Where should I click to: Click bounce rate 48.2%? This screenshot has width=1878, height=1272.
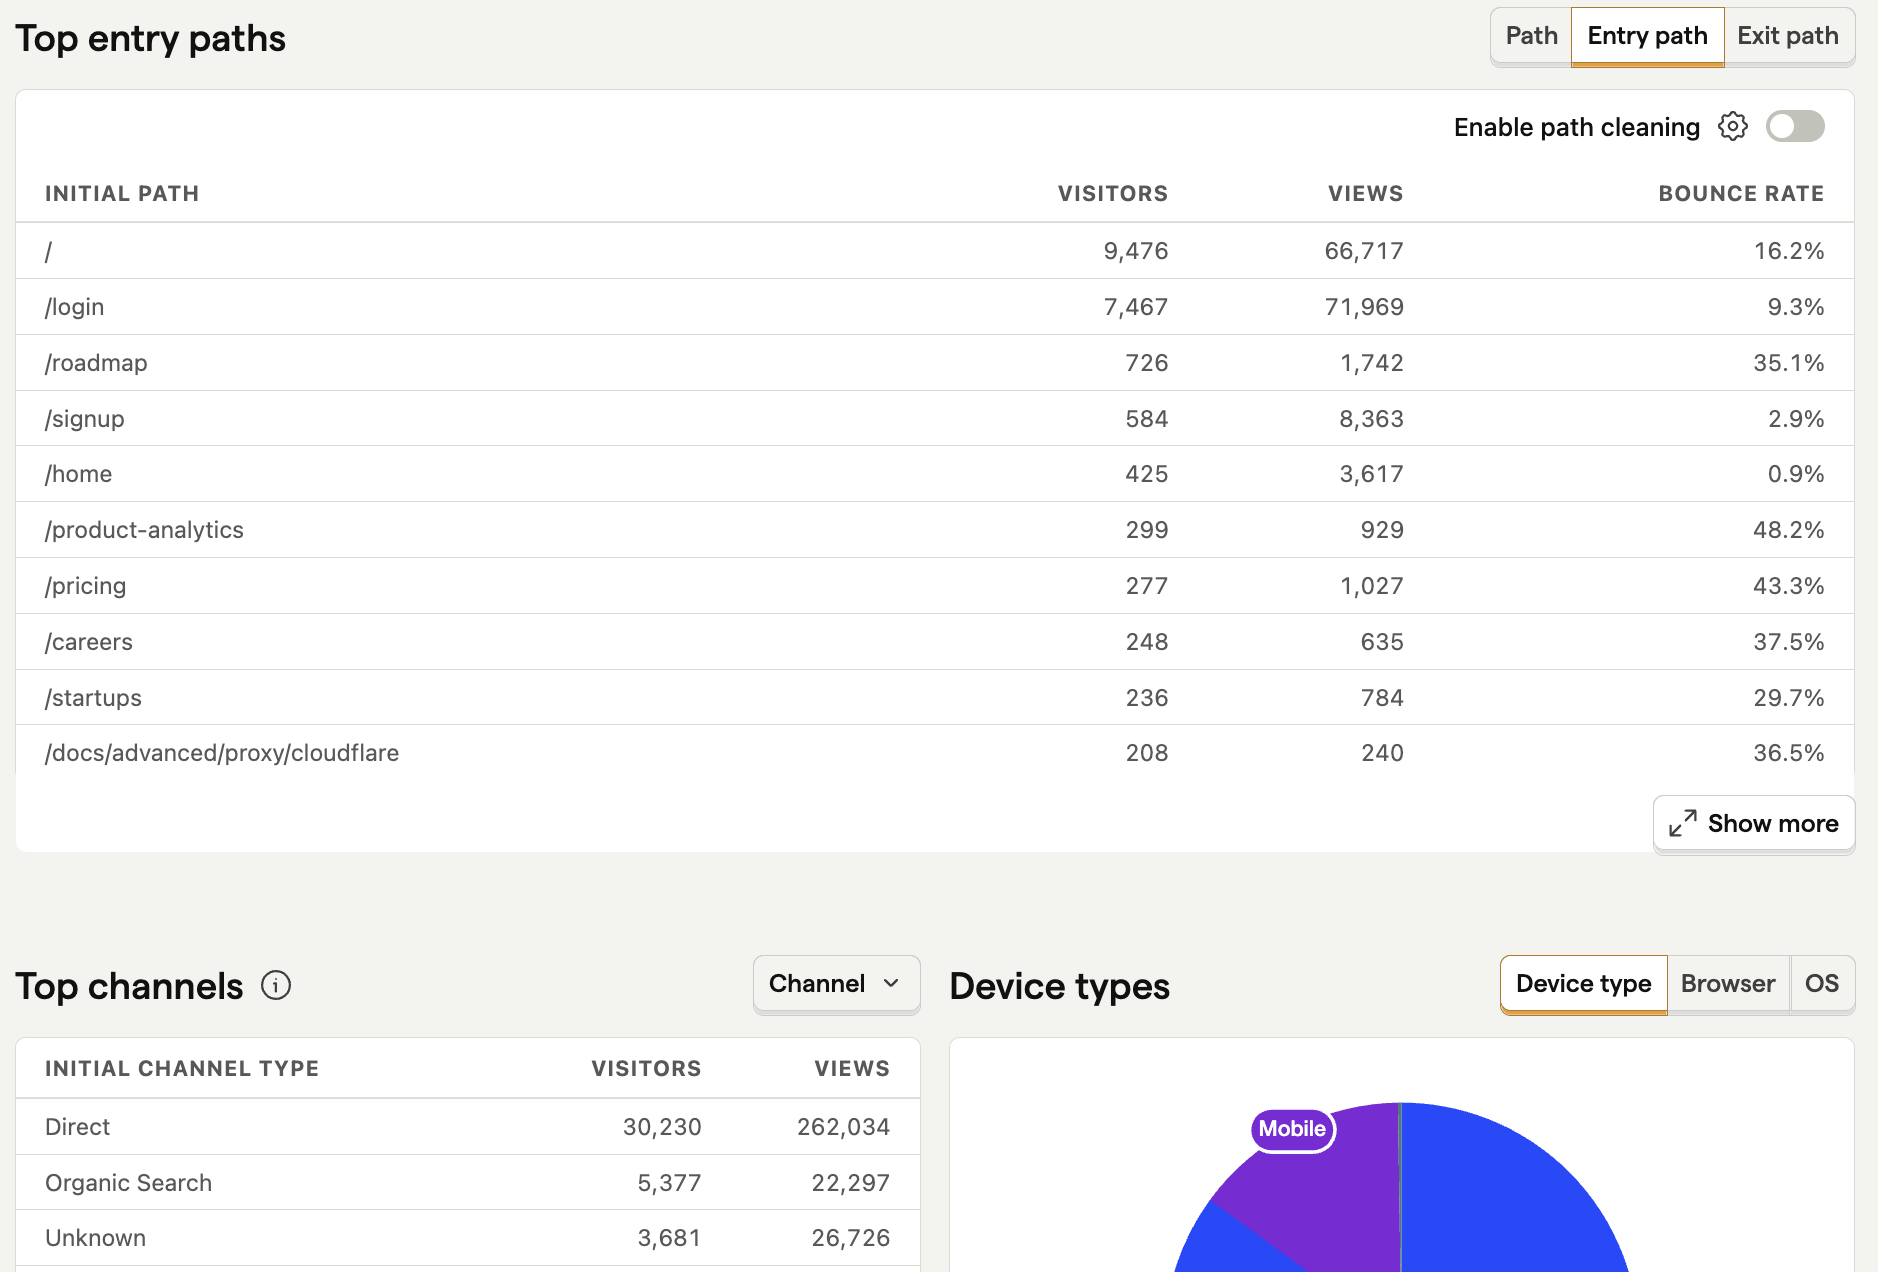tap(1788, 530)
